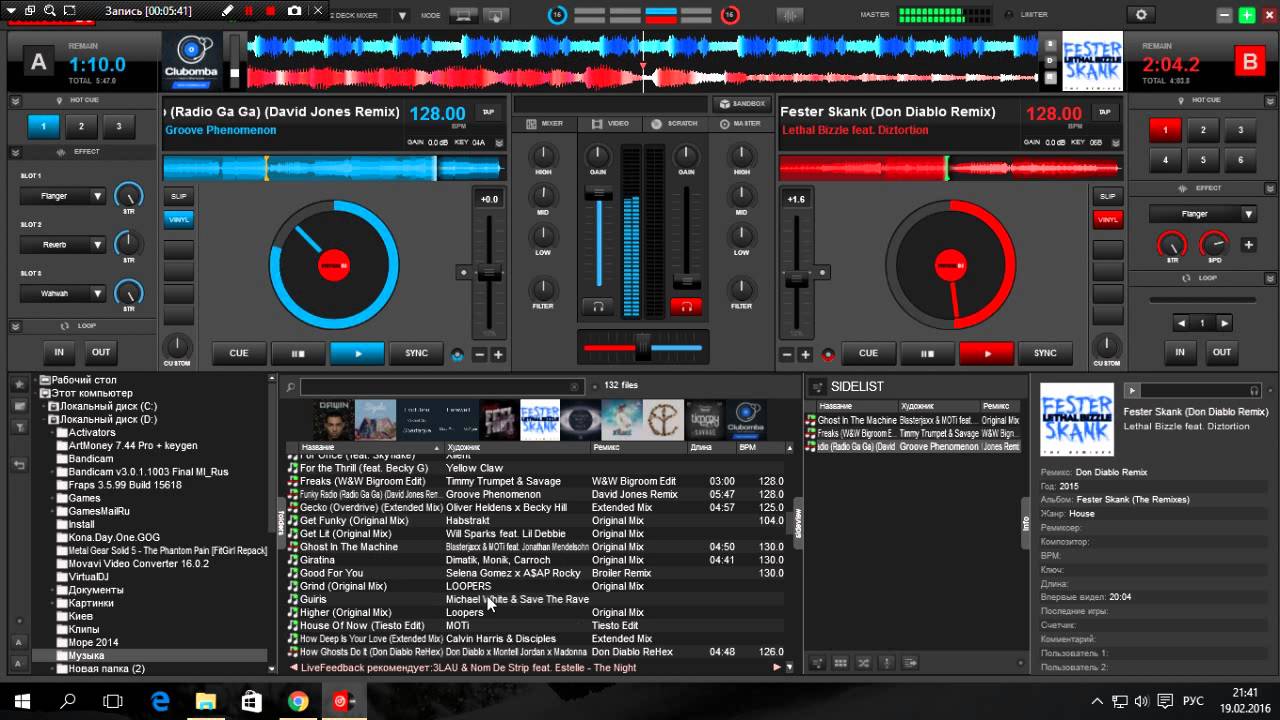This screenshot has height=720, width=1280.
Task: Click play on deck B
Action: tap(986, 353)
